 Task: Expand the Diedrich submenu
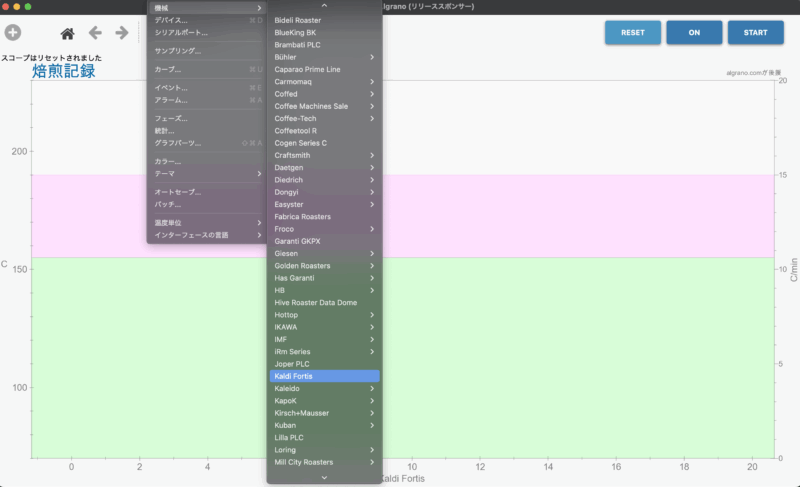[x=324, y=180]
